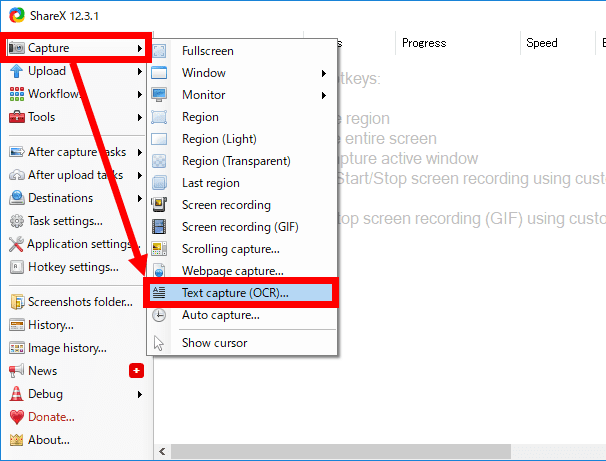606x461 pixels.
Task: Click the Application settings wrench icon
Action: pyautogui.click(x=16, y=244)
